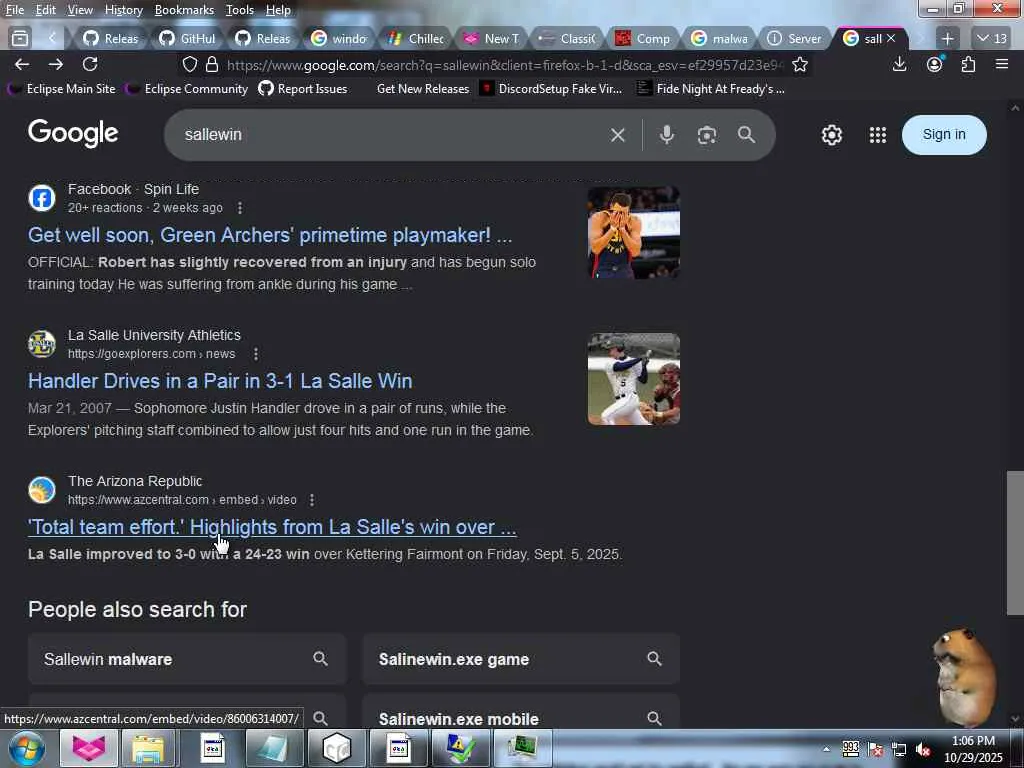The width and height of the screenshot is (1024, 768).
Task: Open the Extensions puzzle icon
Action: point(968,64)
